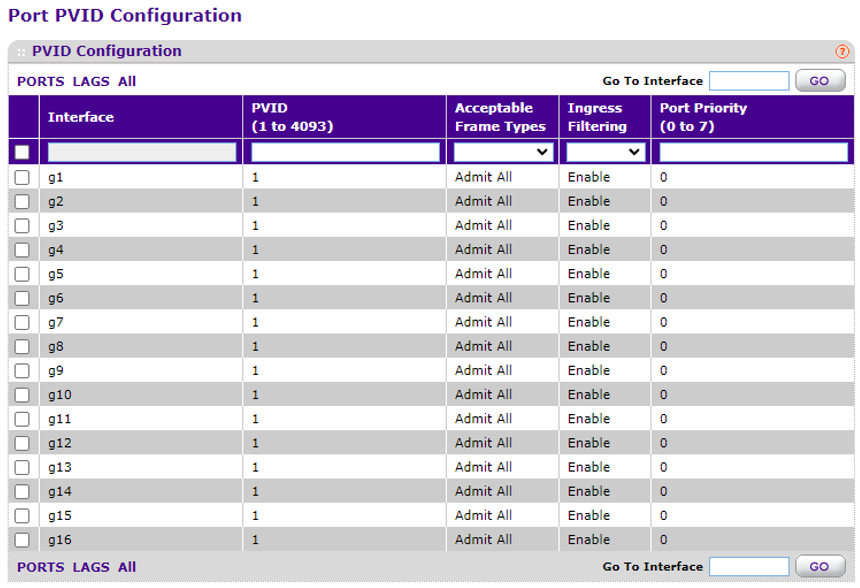
Task: Show All interfaces using top link
Action: (127, 81)
